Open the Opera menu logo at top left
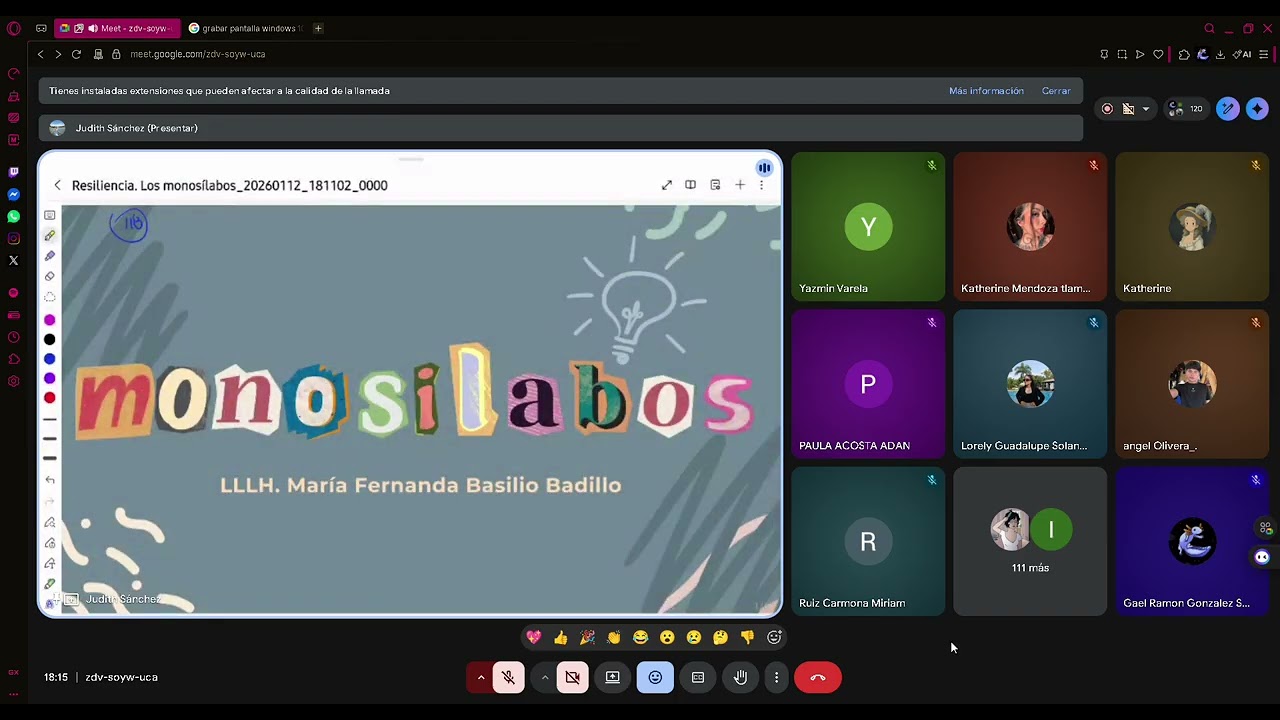Image resolution: width=1280 pixels, height=720 pixels. [13, 28]
